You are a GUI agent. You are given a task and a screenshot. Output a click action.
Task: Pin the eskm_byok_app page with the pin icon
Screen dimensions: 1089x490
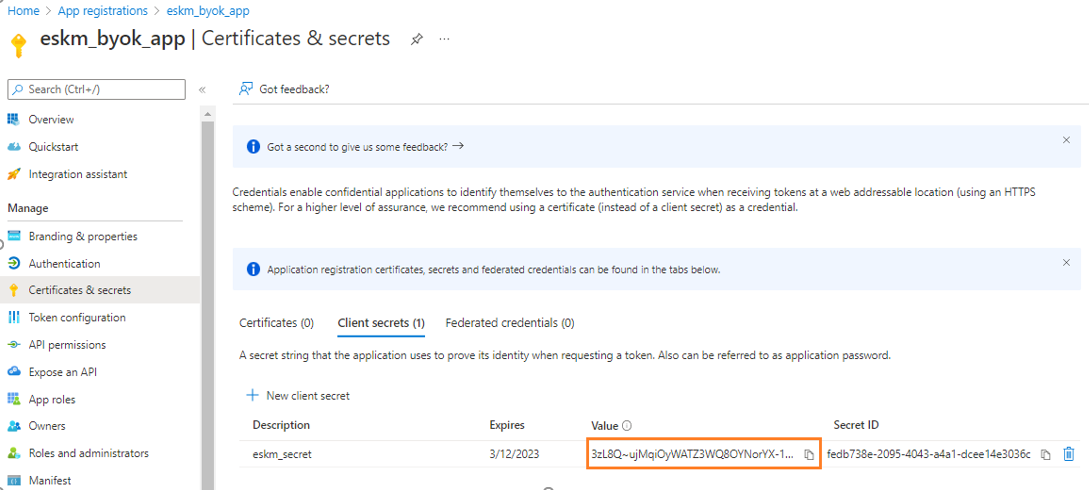click(416, 39)
